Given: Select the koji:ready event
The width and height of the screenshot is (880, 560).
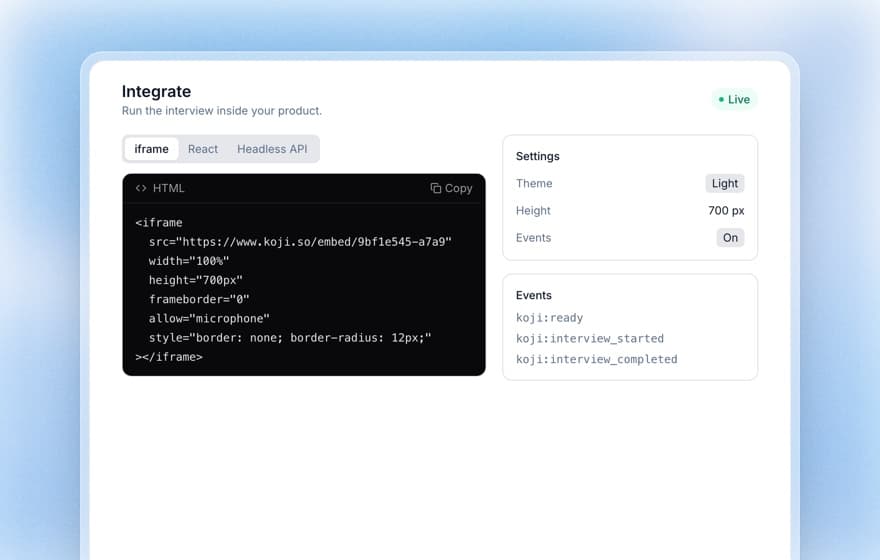Looking at the screenshot, I should [549, 318].
